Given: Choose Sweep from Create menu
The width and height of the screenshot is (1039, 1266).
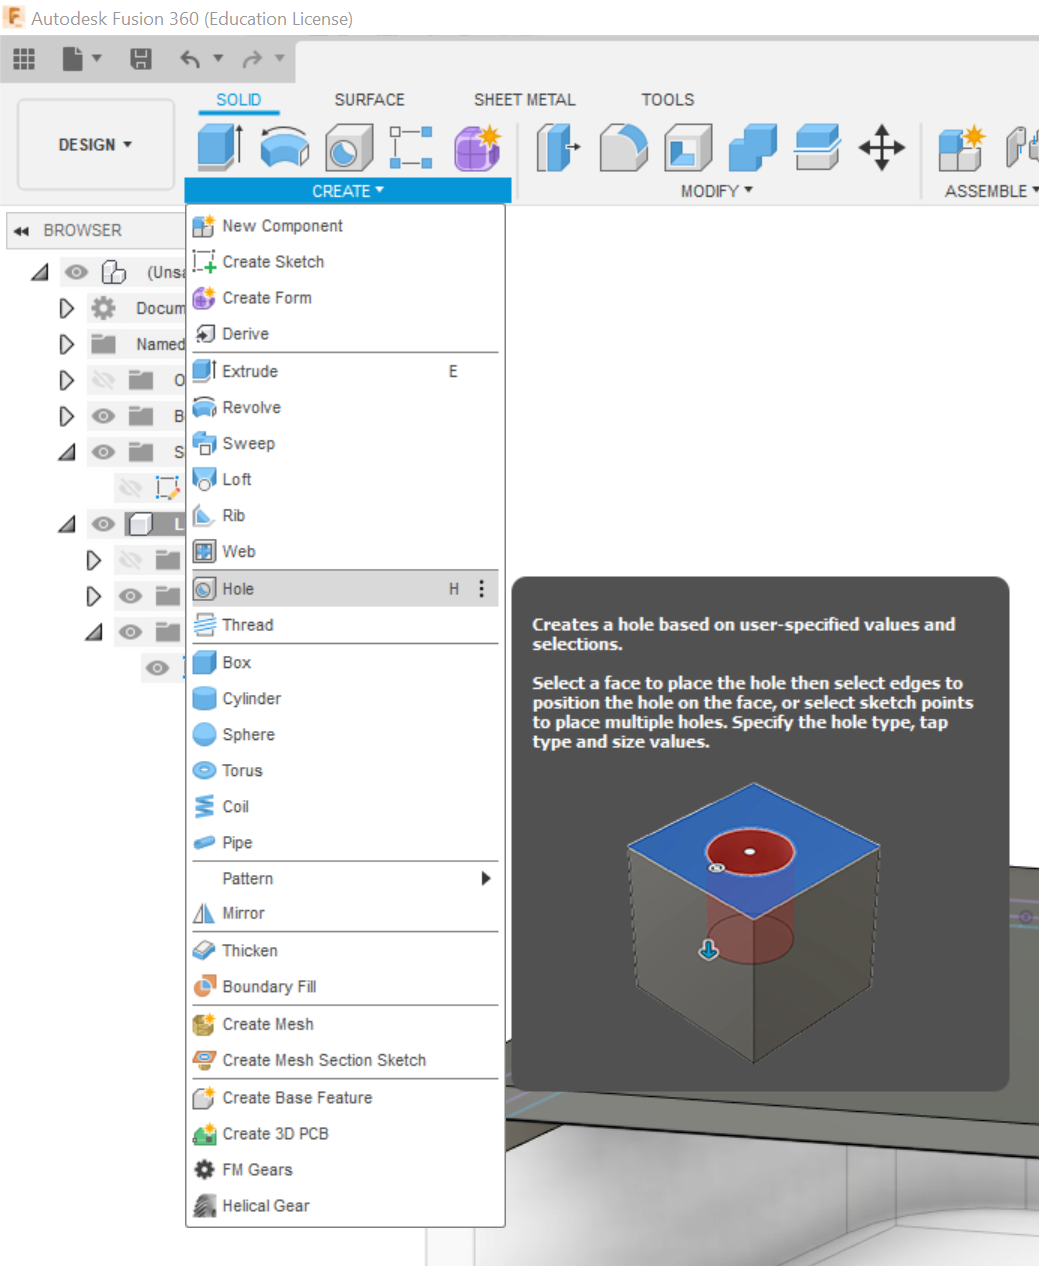Looking at the screenshot, I should click(345, 443).
